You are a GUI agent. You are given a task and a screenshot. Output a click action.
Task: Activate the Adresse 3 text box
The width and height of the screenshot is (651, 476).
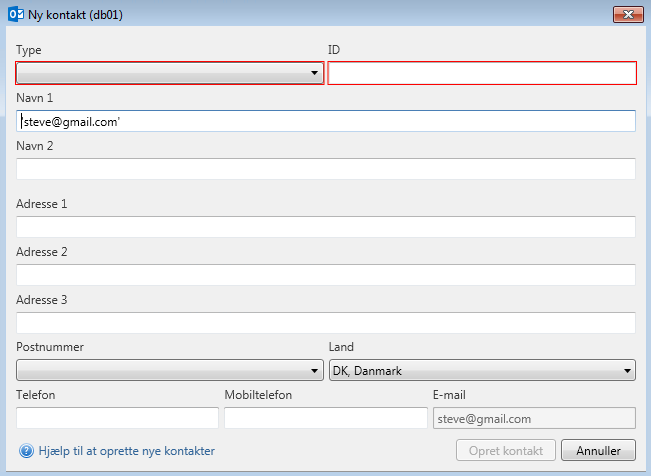[x=326, y=323]
